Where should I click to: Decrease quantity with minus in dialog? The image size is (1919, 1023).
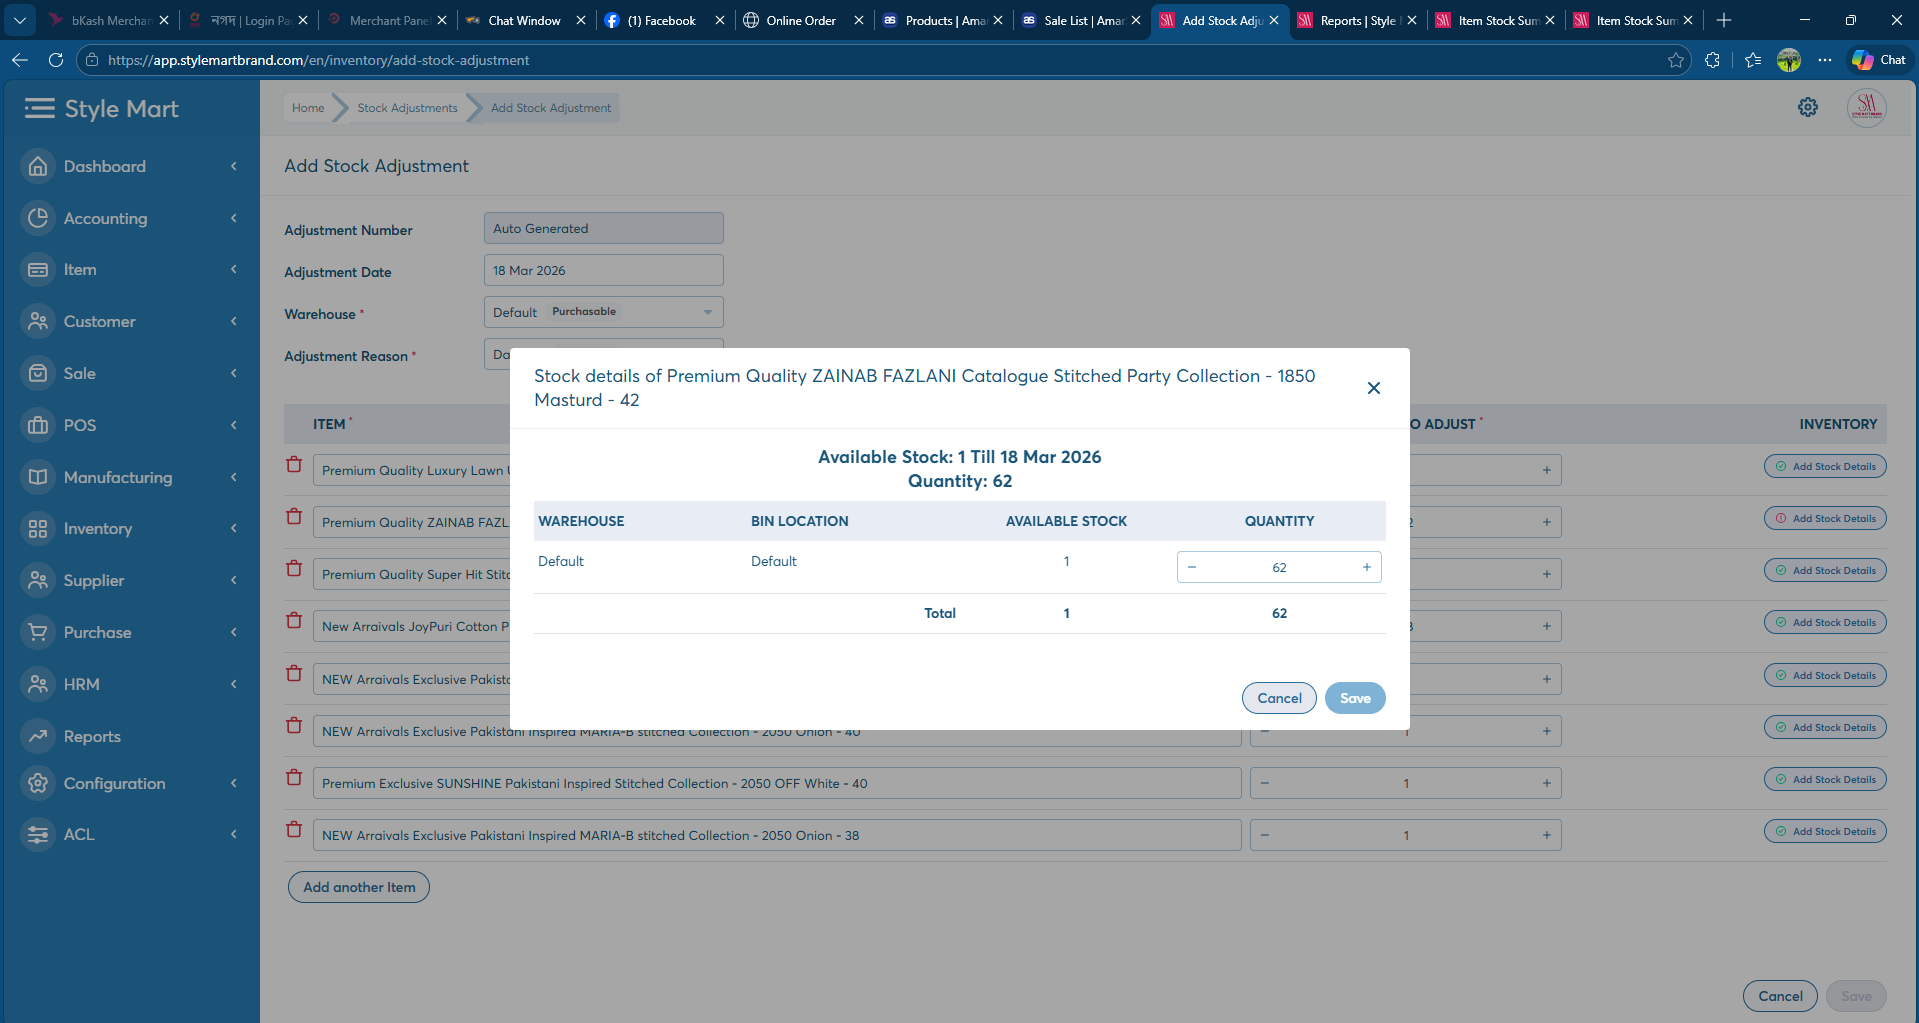tap(1192, 567)
